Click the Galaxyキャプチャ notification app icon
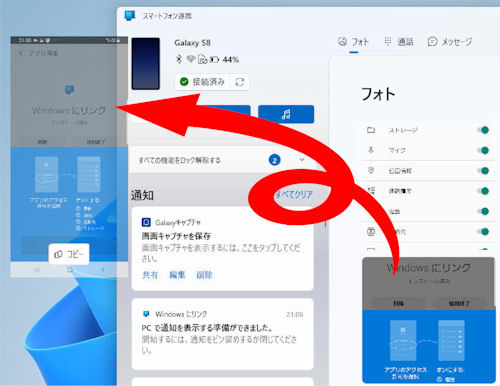Viewport: 500px width, 386px height. point(146,222)
